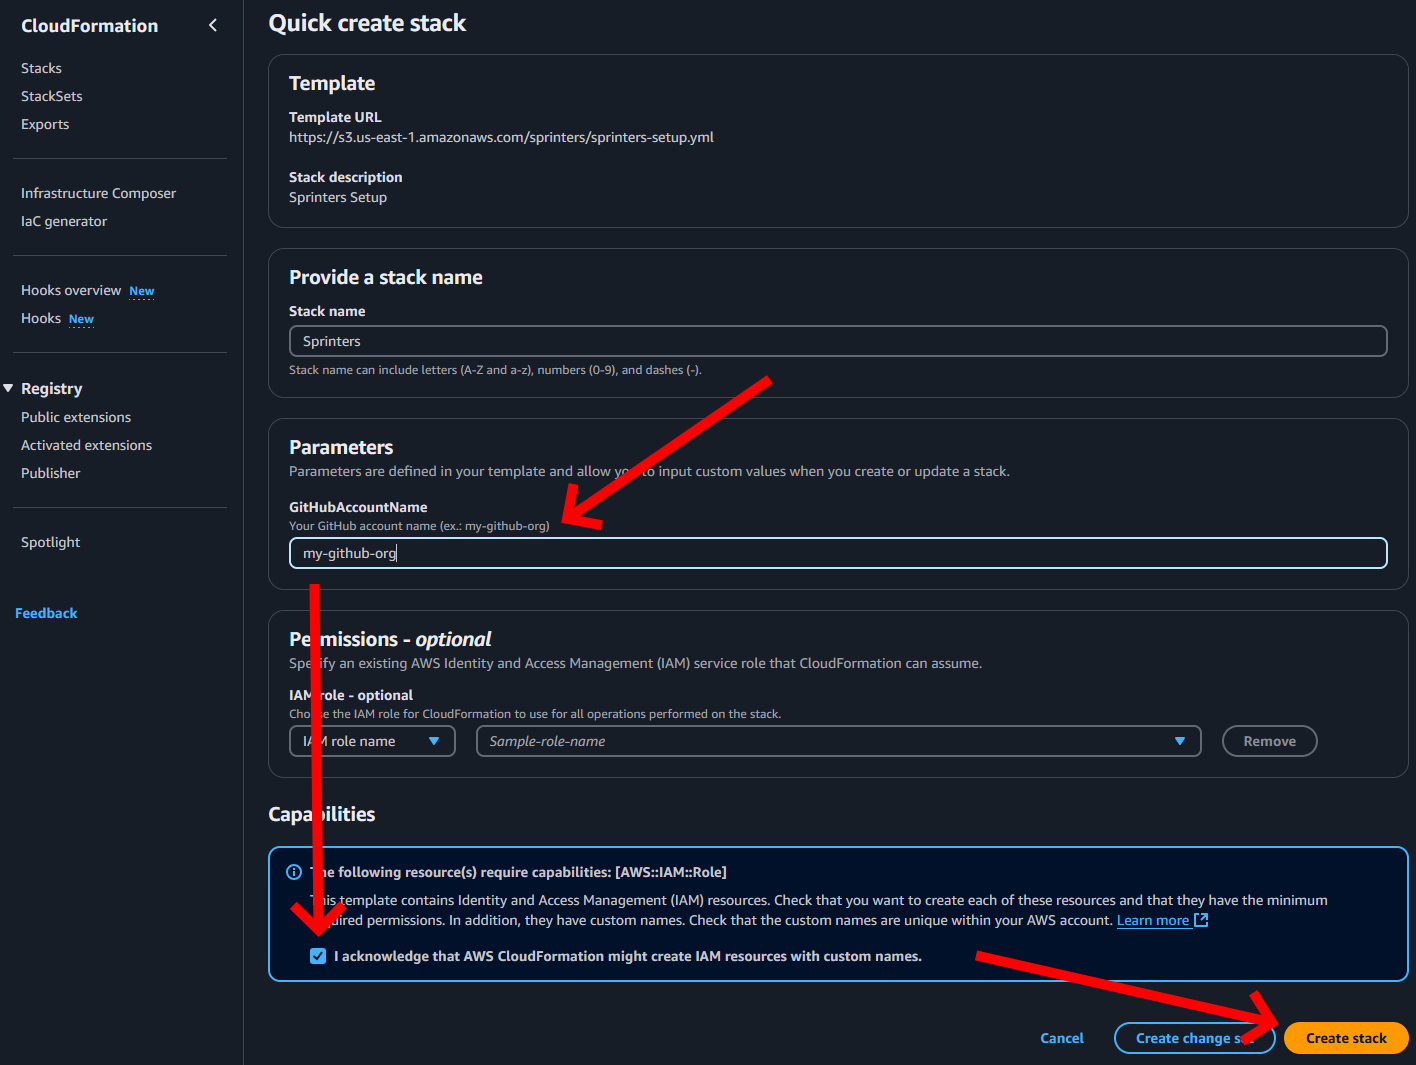Open StackSets in the sidebar
1416x1065 pixels.
tap(52, 96)
